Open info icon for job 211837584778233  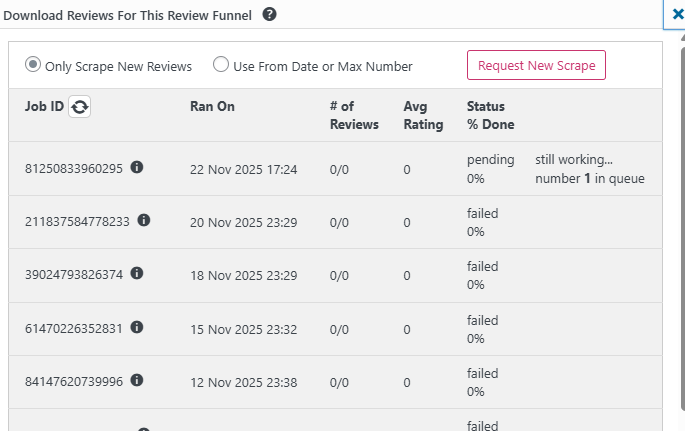pos(144,220)
